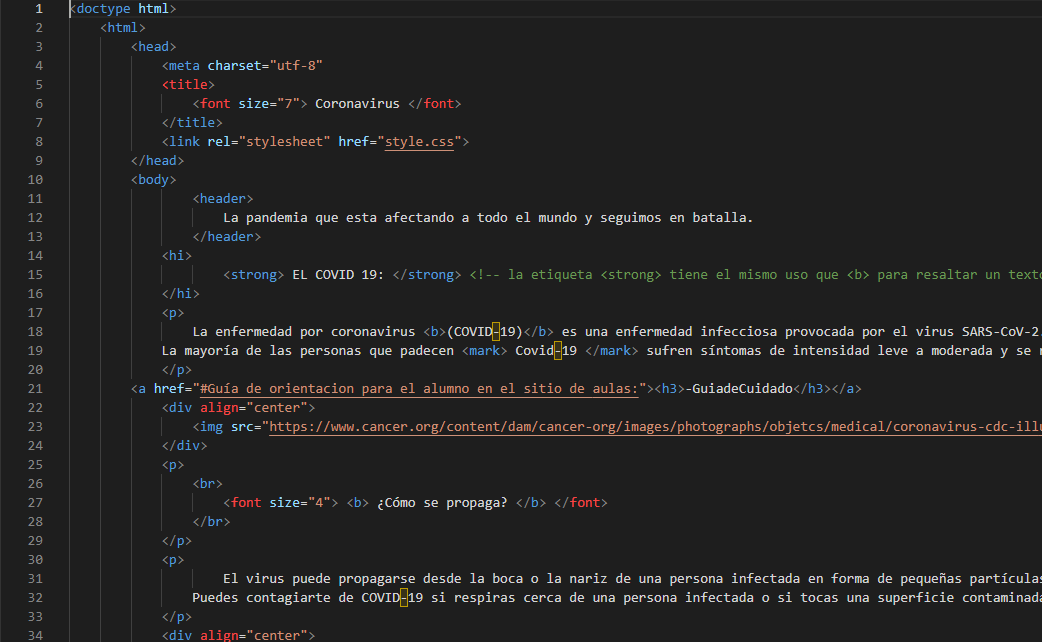Click the closing </div> tag on line 24

pos(184,446)
